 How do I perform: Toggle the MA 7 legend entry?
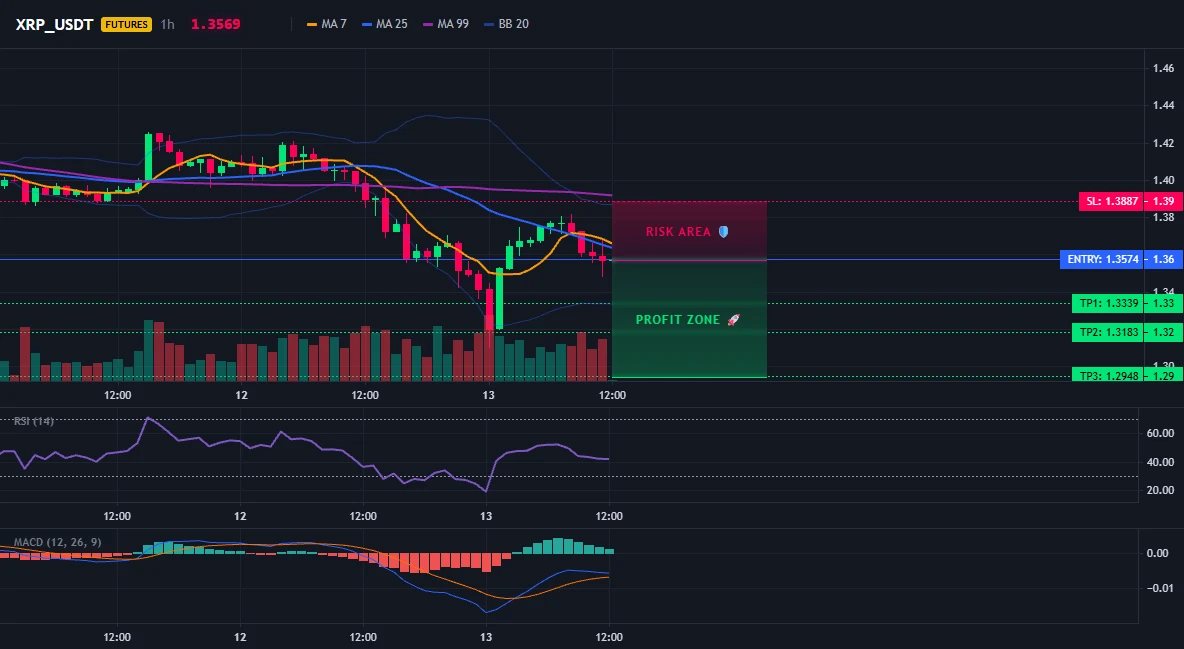click(x=327, y=24)
